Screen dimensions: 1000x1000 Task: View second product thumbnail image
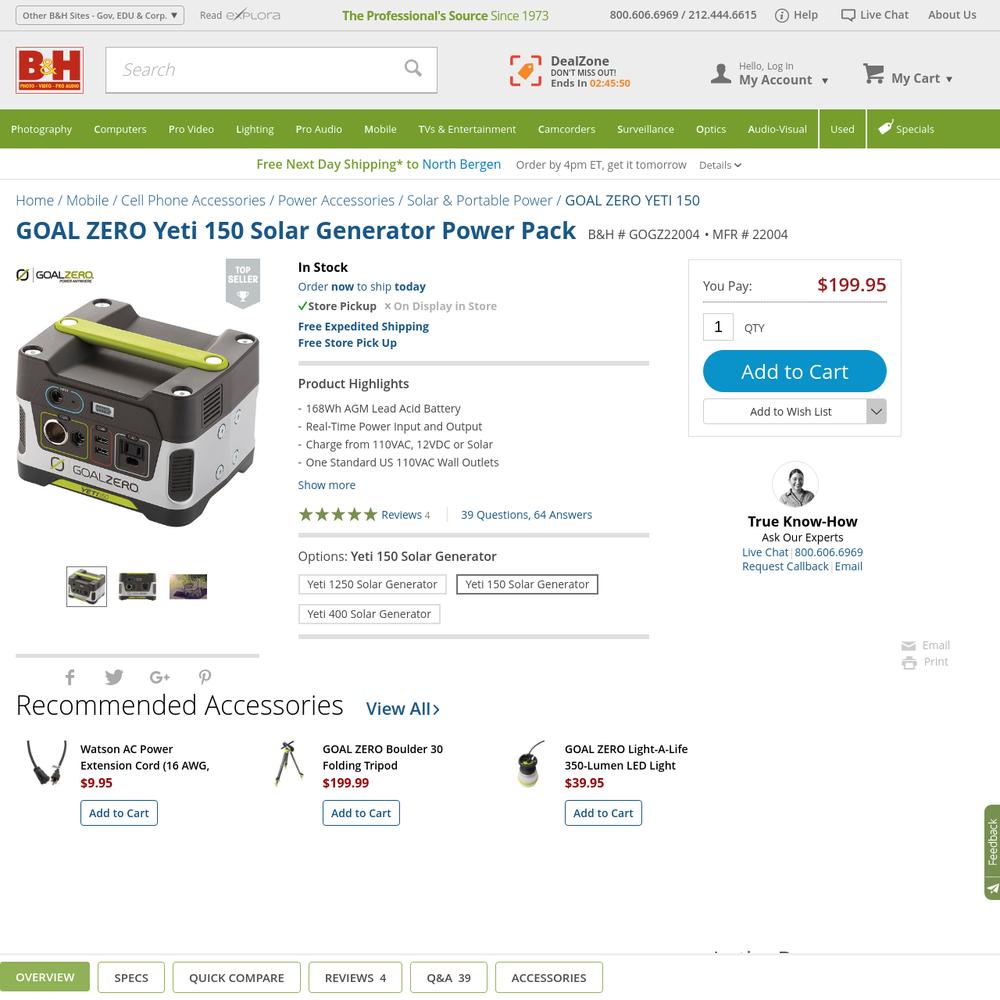click(x=138, y=586)
